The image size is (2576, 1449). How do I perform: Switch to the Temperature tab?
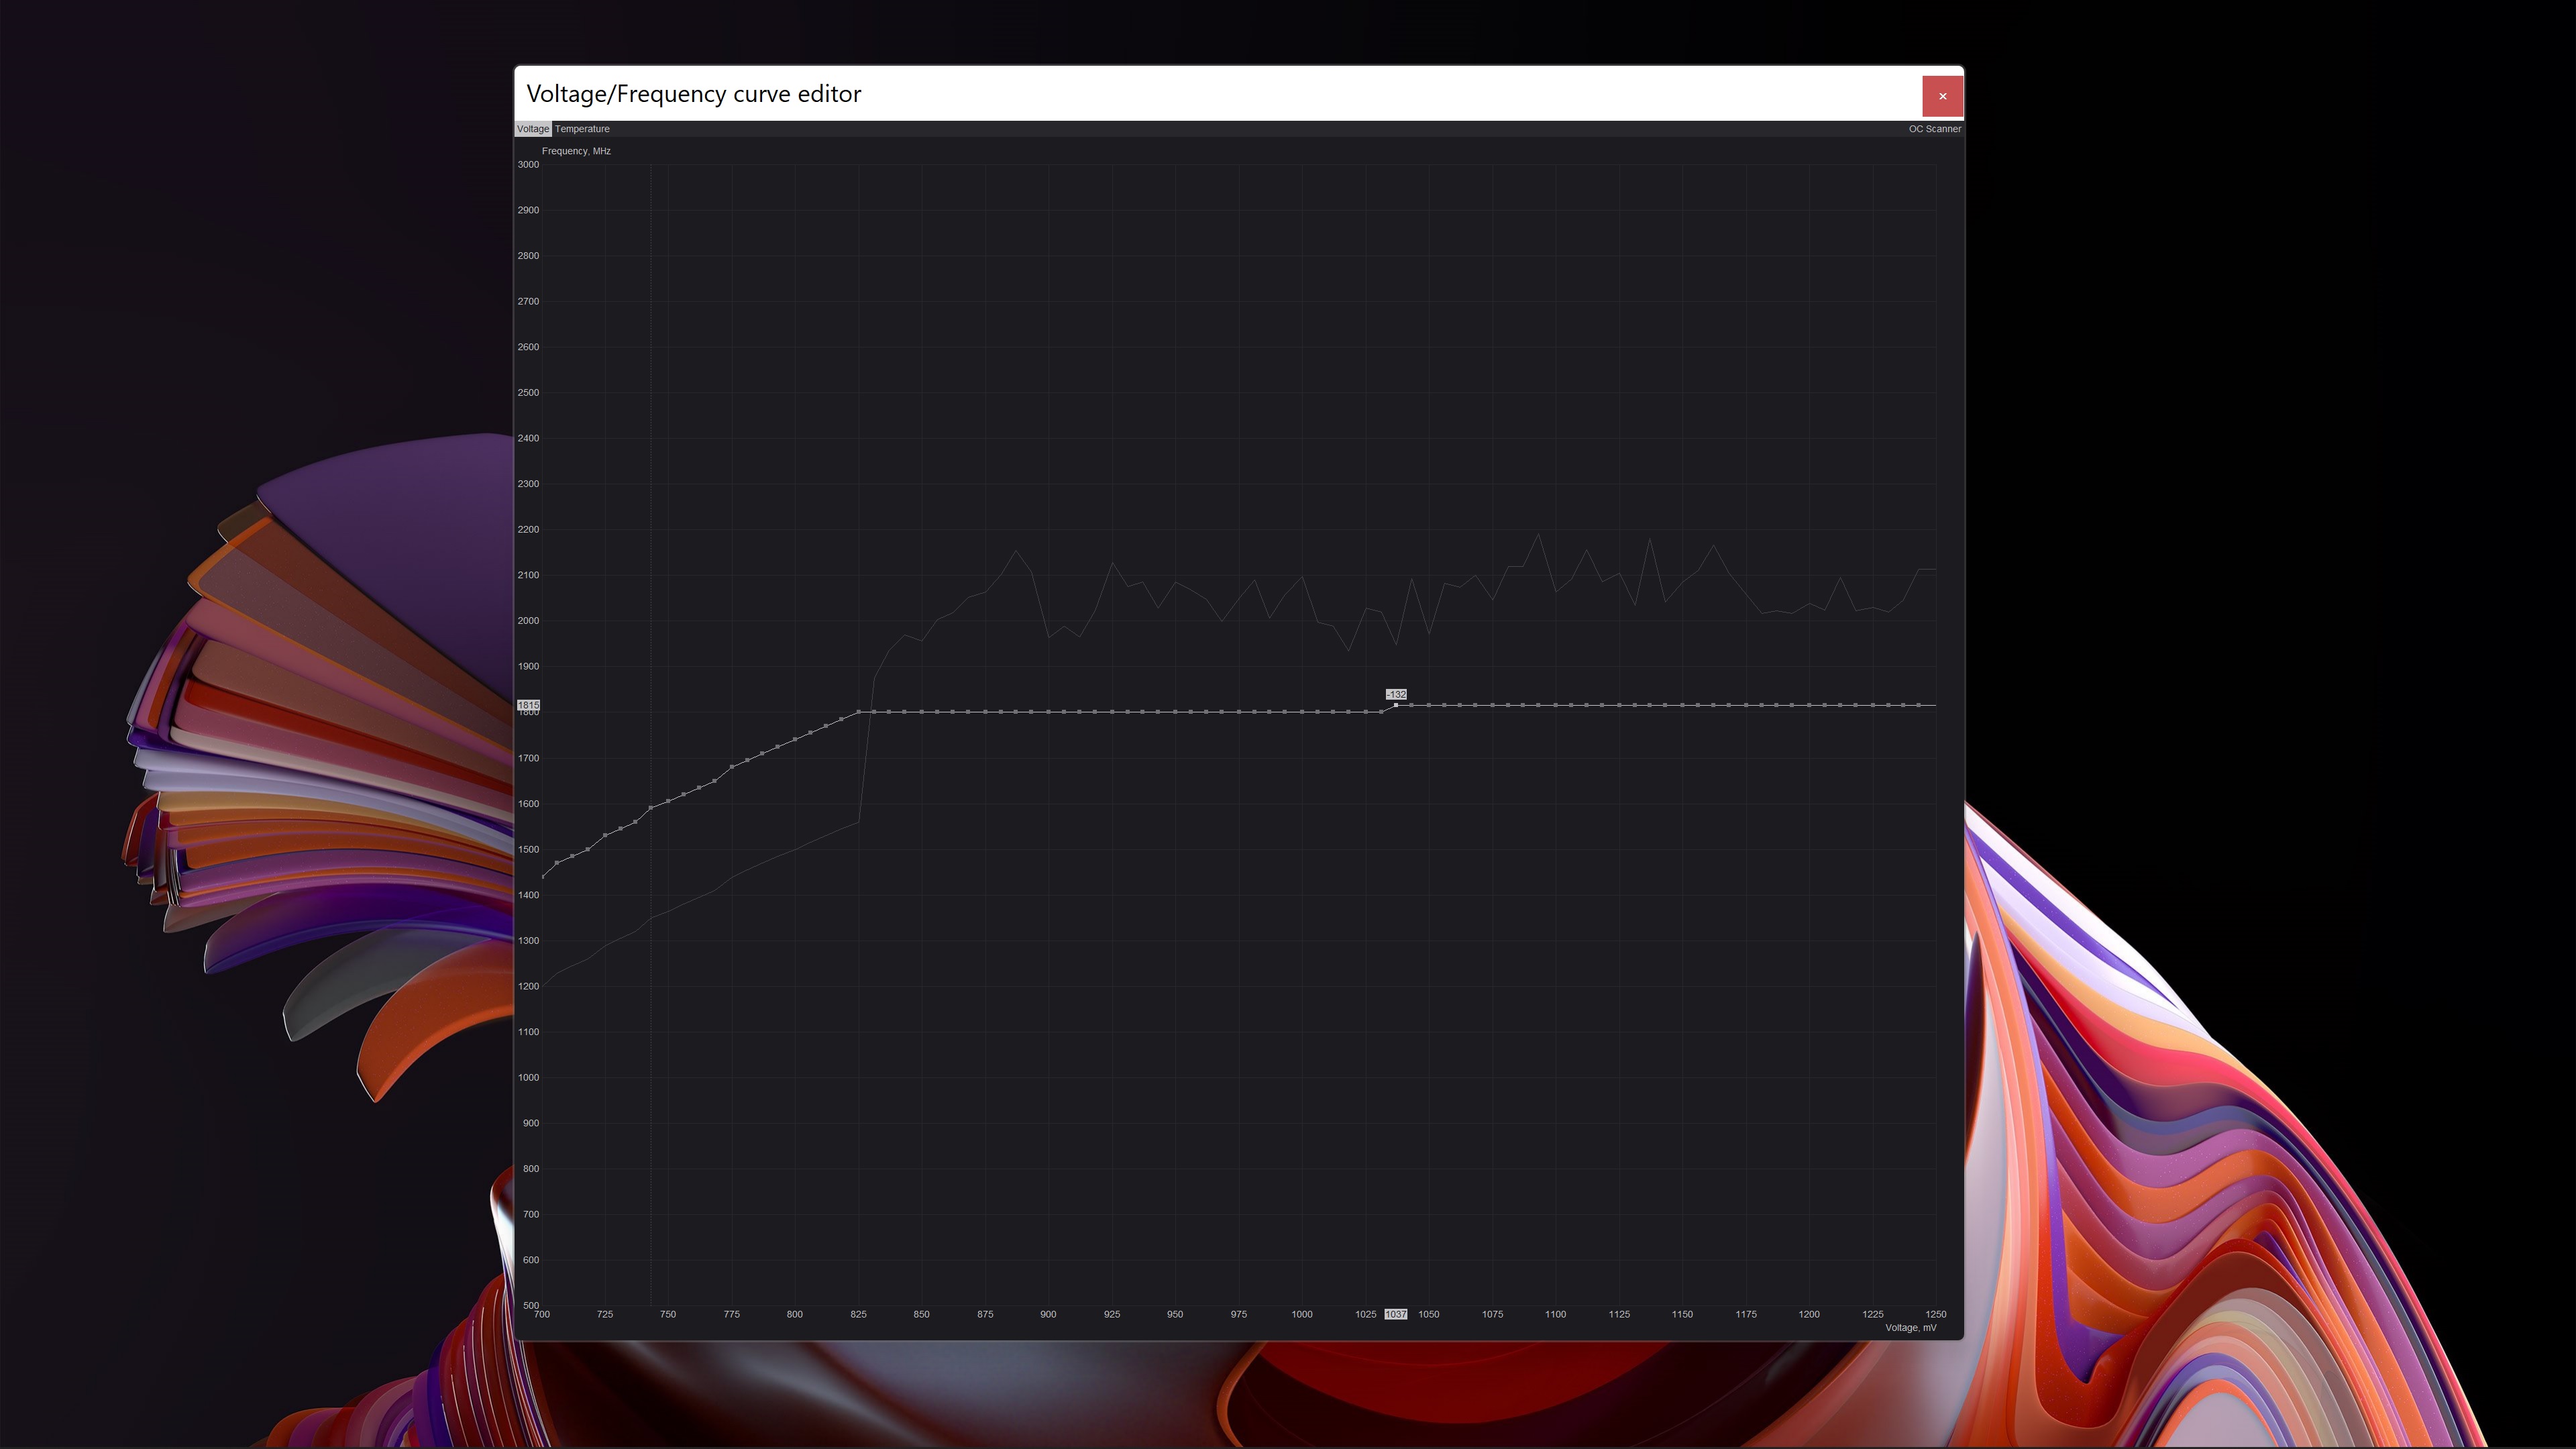(x=582, y=129)
